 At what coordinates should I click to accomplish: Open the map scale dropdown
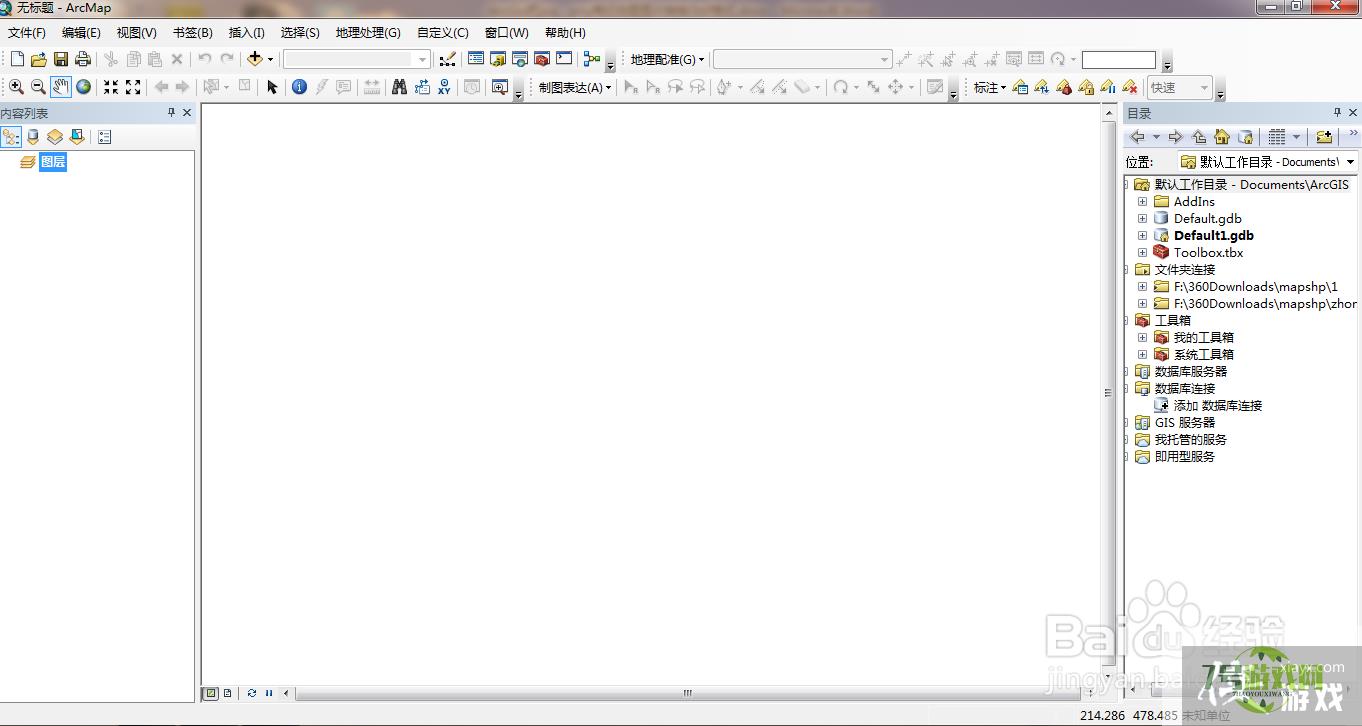pyautogui.click(x=423, y=59)
